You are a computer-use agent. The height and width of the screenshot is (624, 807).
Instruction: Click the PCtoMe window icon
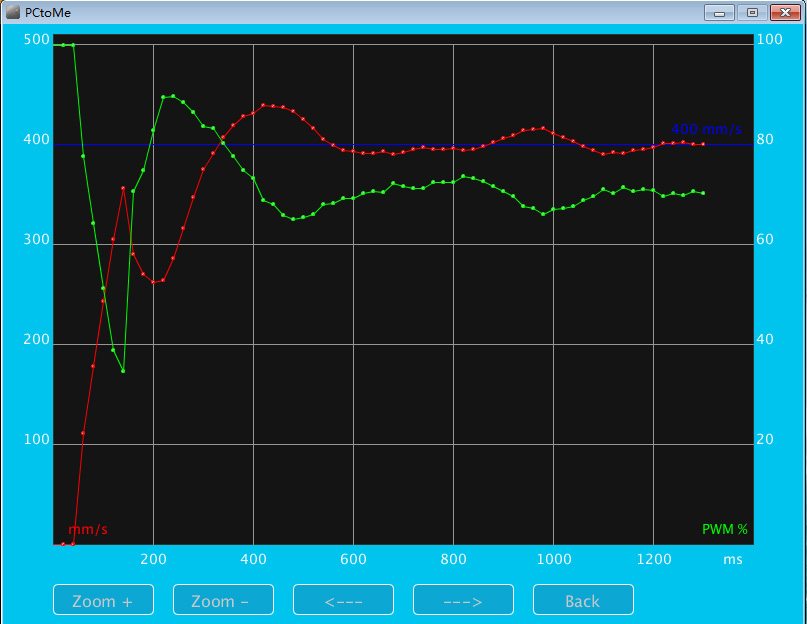12,12
